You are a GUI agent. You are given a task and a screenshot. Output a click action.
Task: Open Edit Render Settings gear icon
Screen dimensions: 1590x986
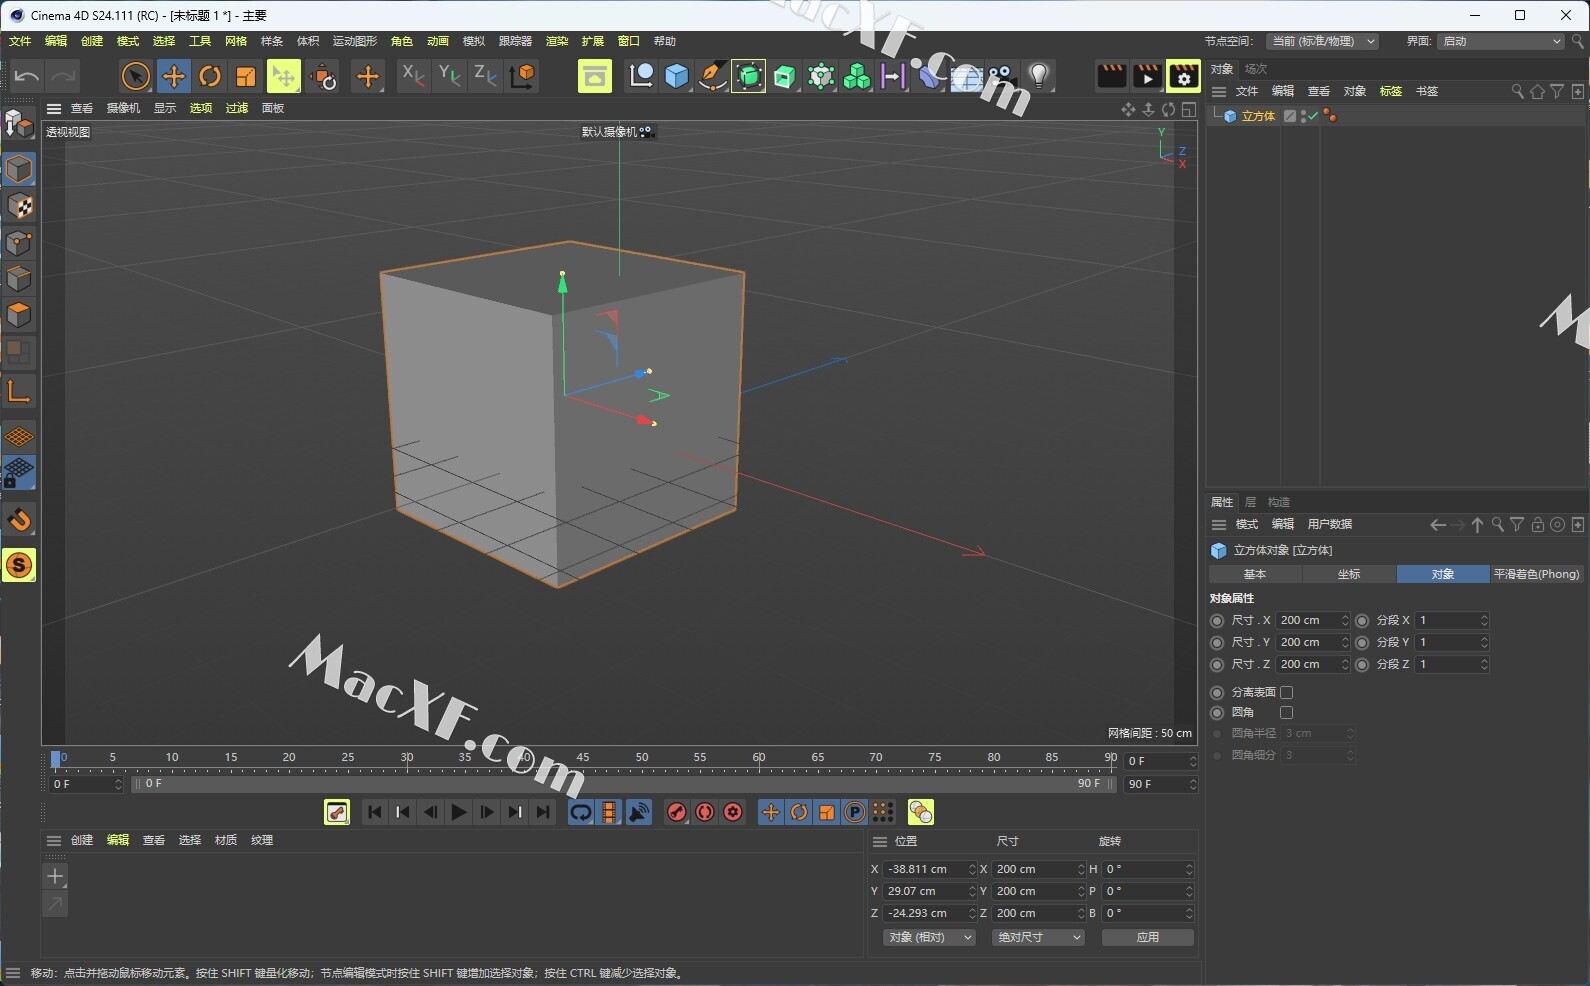coord(1183,76)
